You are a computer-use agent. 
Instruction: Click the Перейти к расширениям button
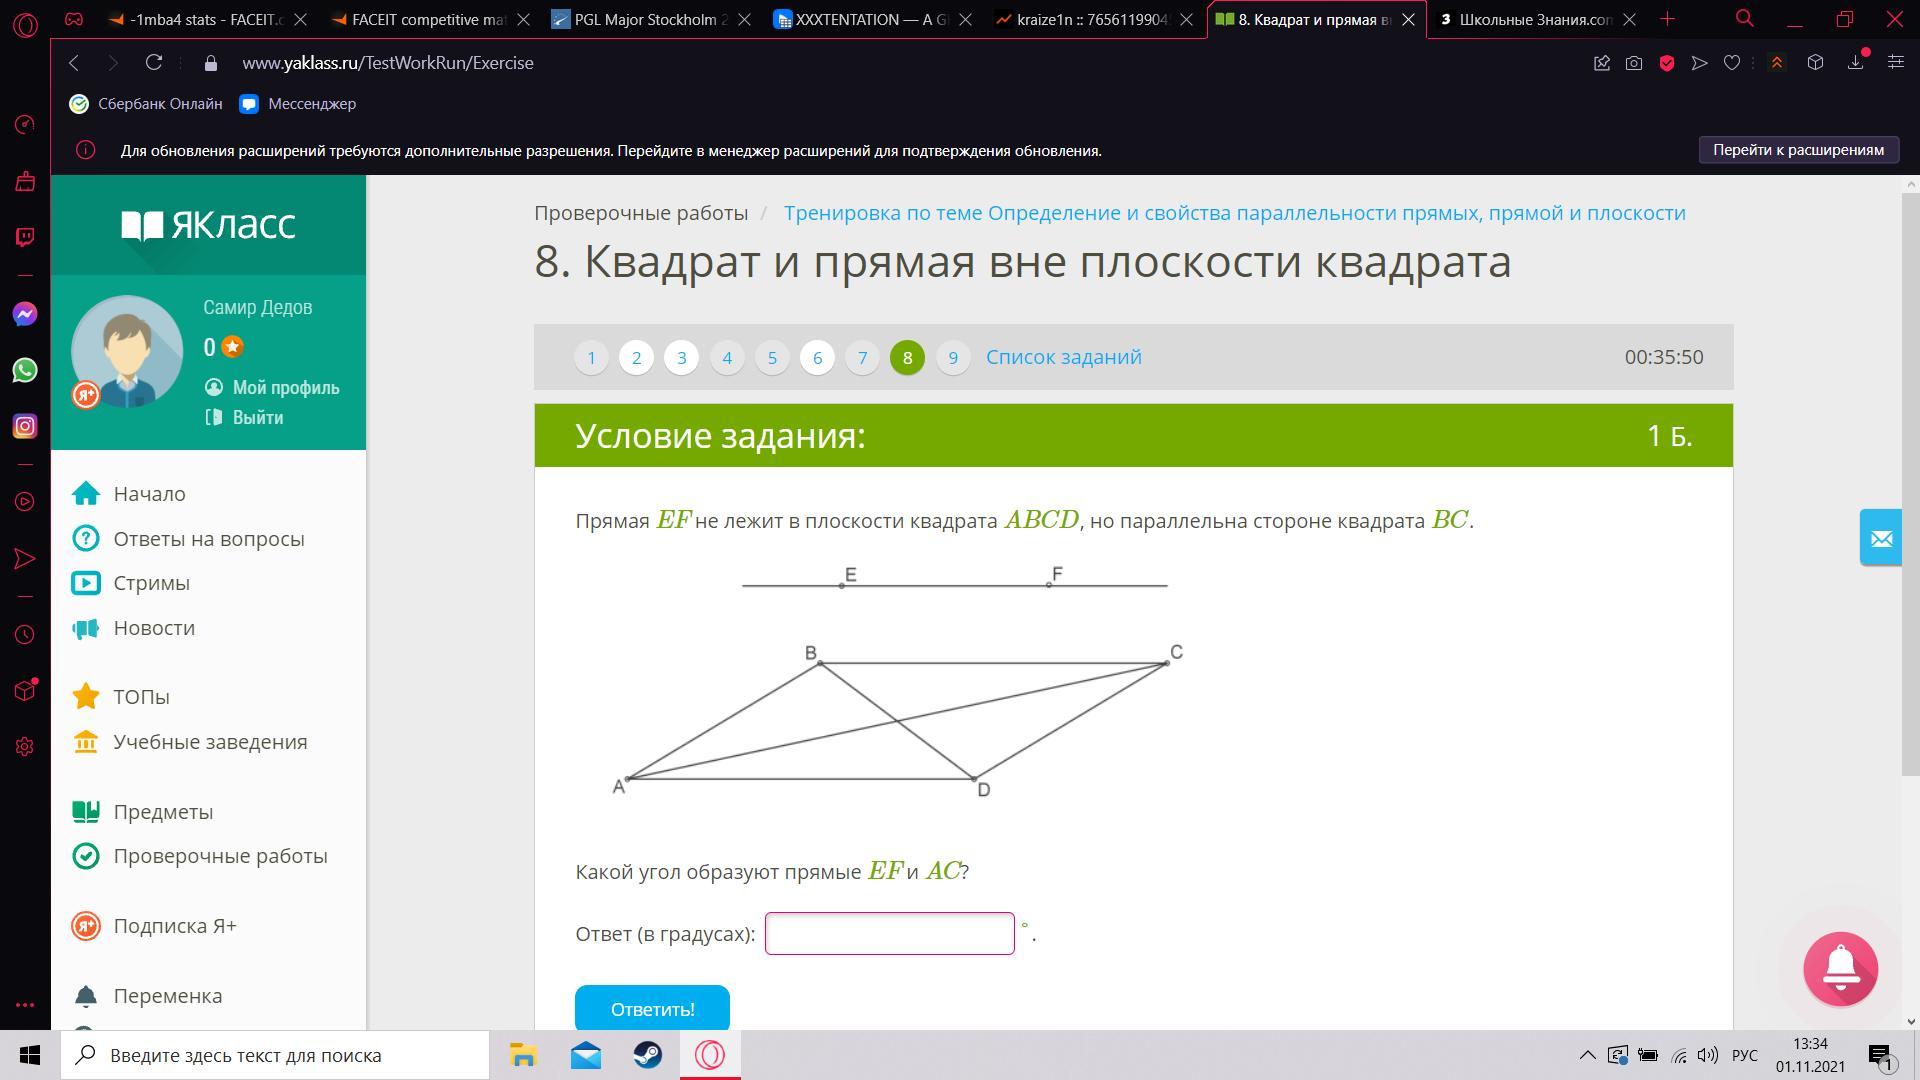pos(1797,150)
